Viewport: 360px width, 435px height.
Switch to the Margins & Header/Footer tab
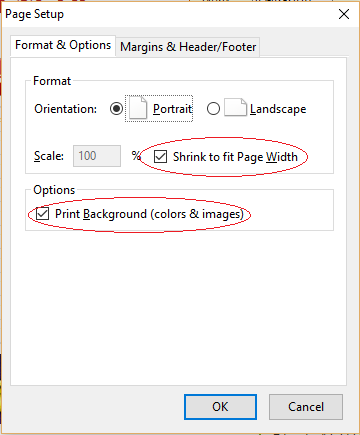click(x=188, y=47)
